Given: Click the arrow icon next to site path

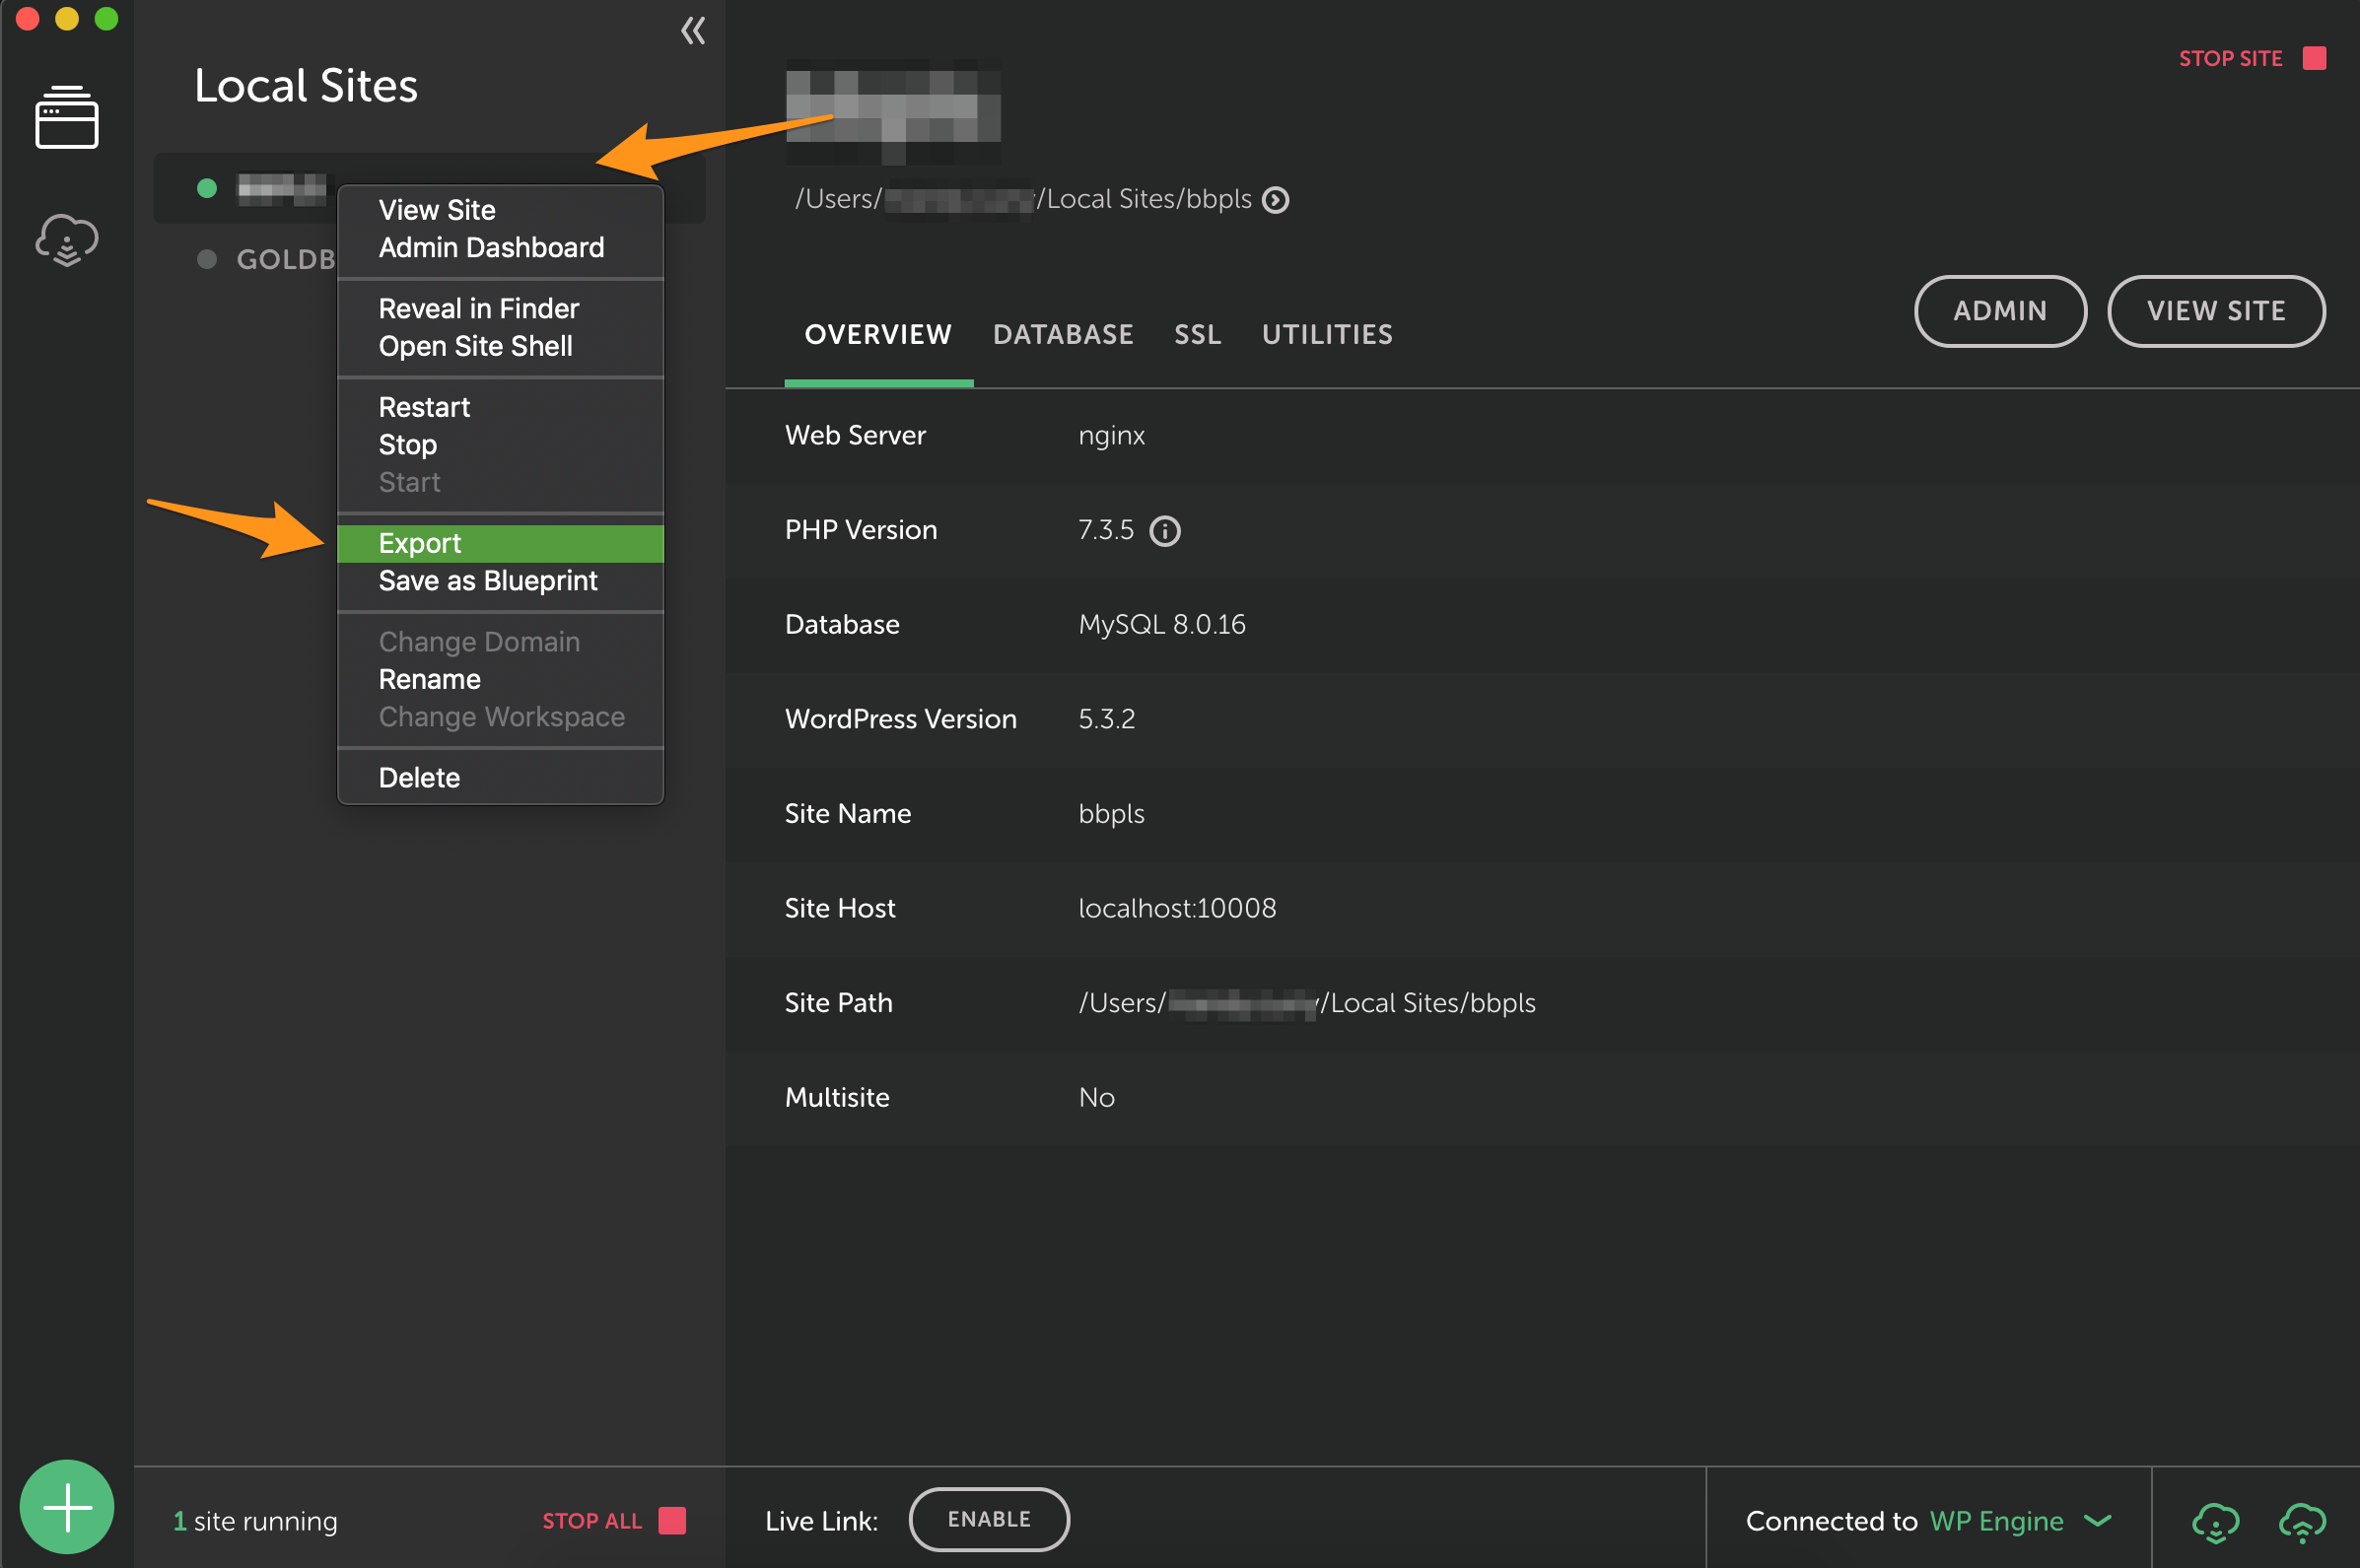Looking at the screenshot, I should tap(1275, 200).
